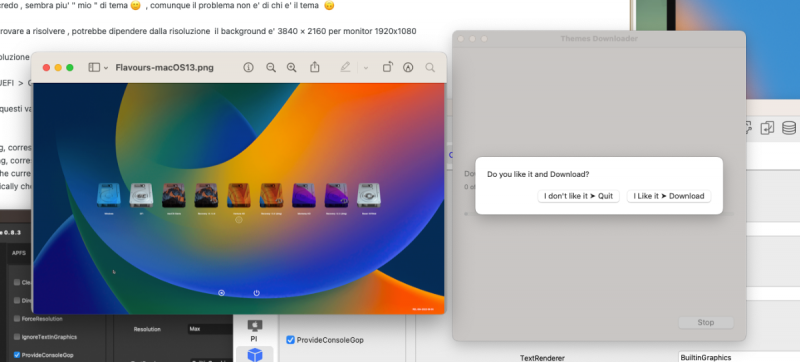Show the image info inspector in Preview

[x=248, y=67]
